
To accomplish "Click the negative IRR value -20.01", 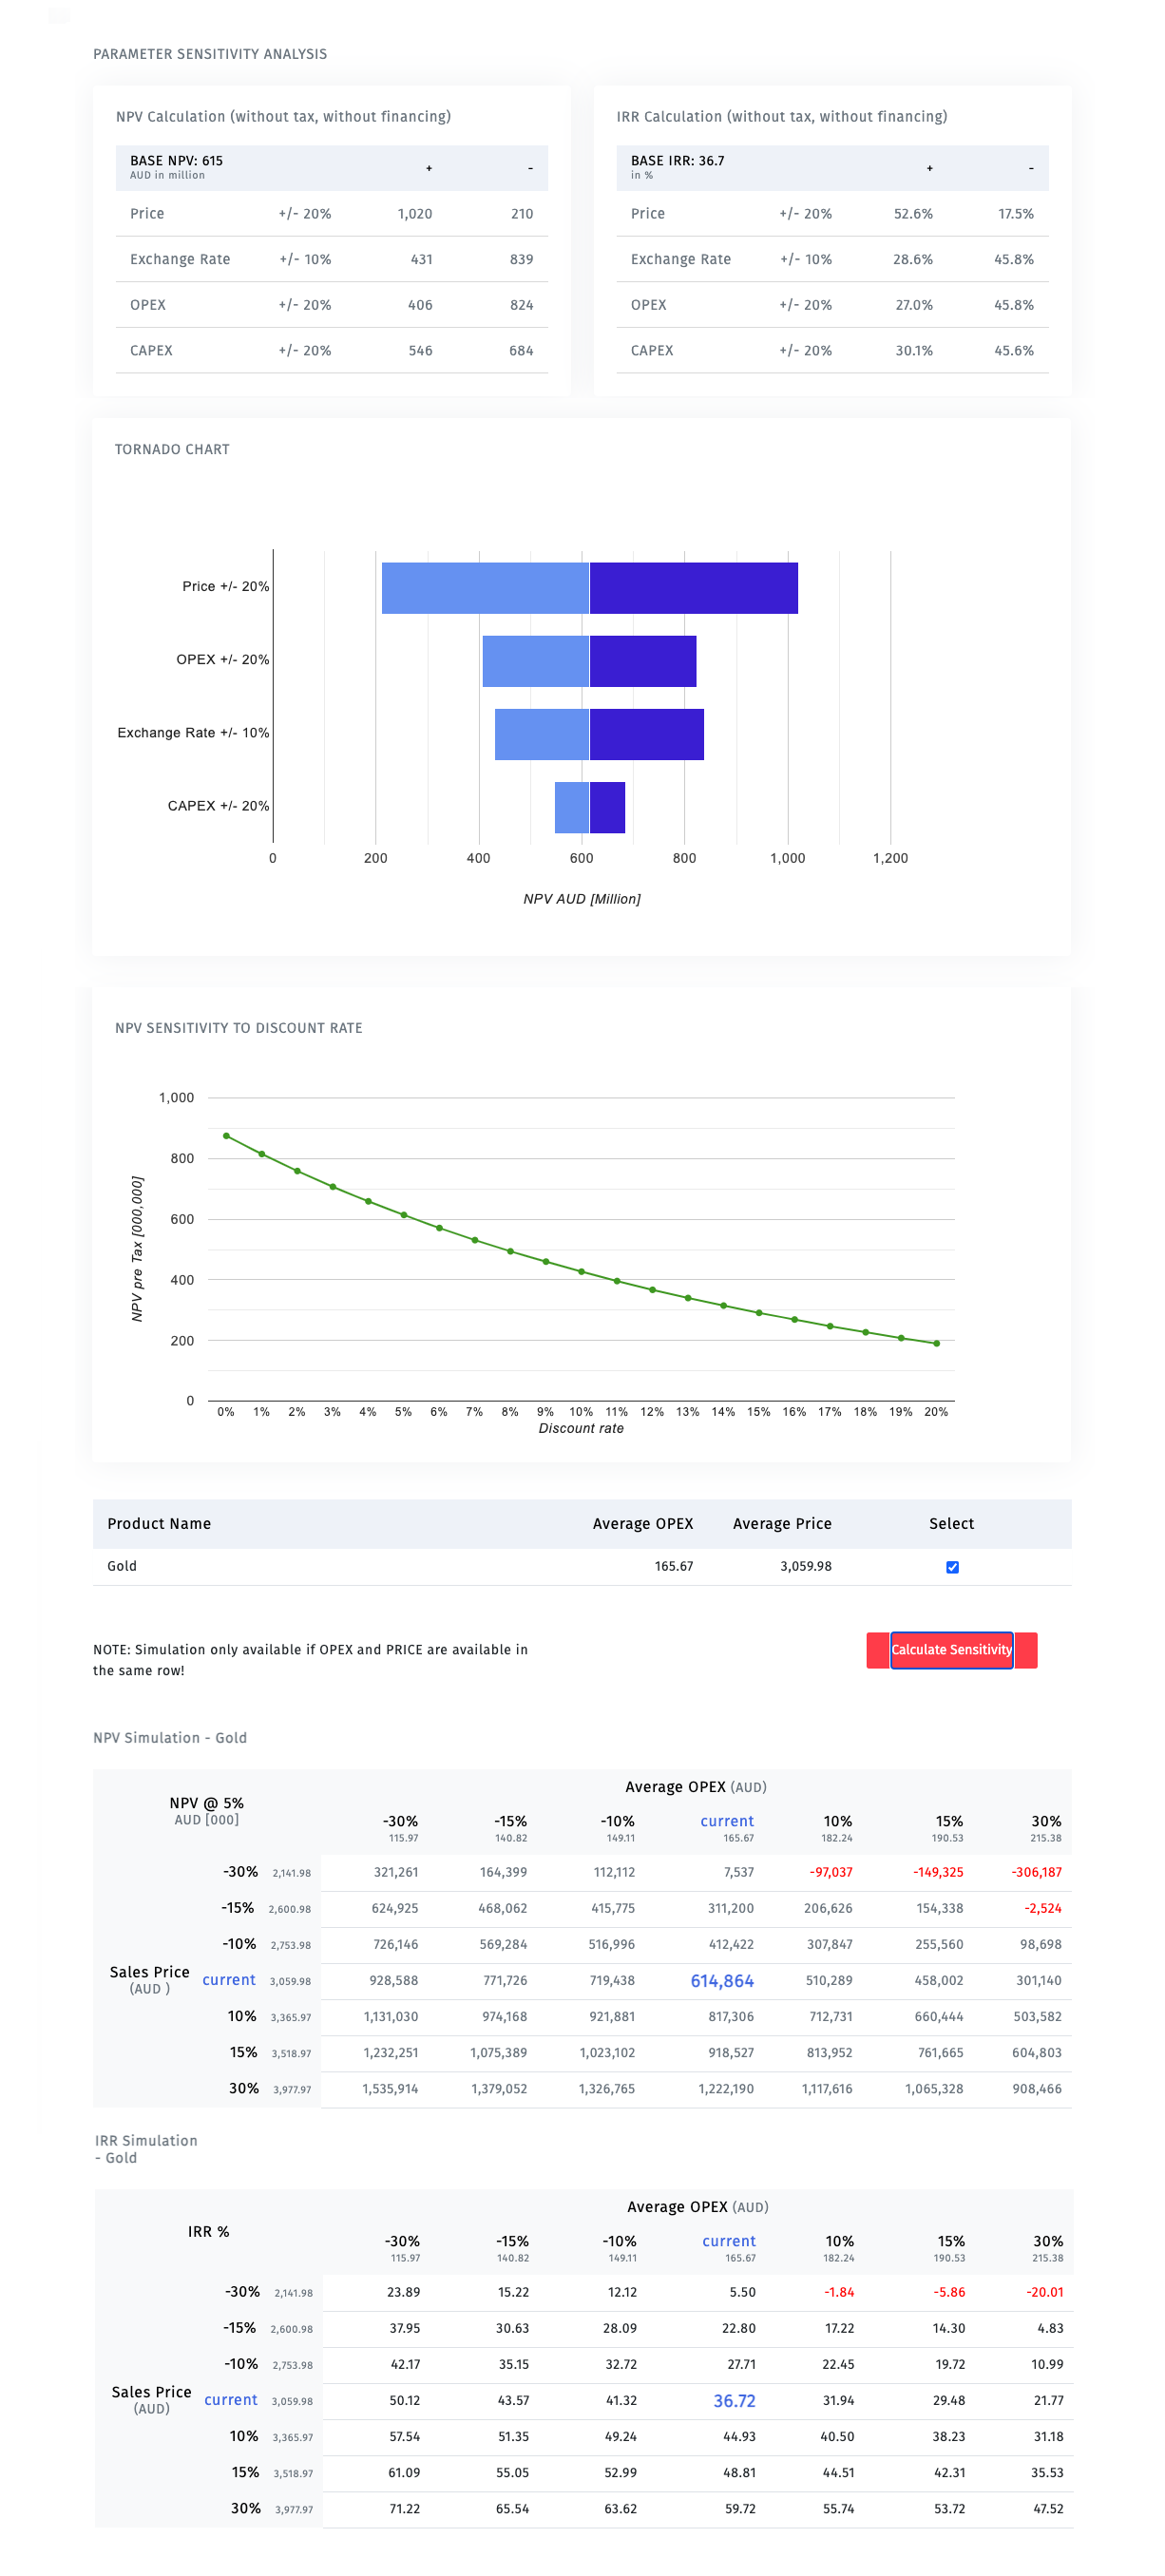I will [x=1044, y=2292].
